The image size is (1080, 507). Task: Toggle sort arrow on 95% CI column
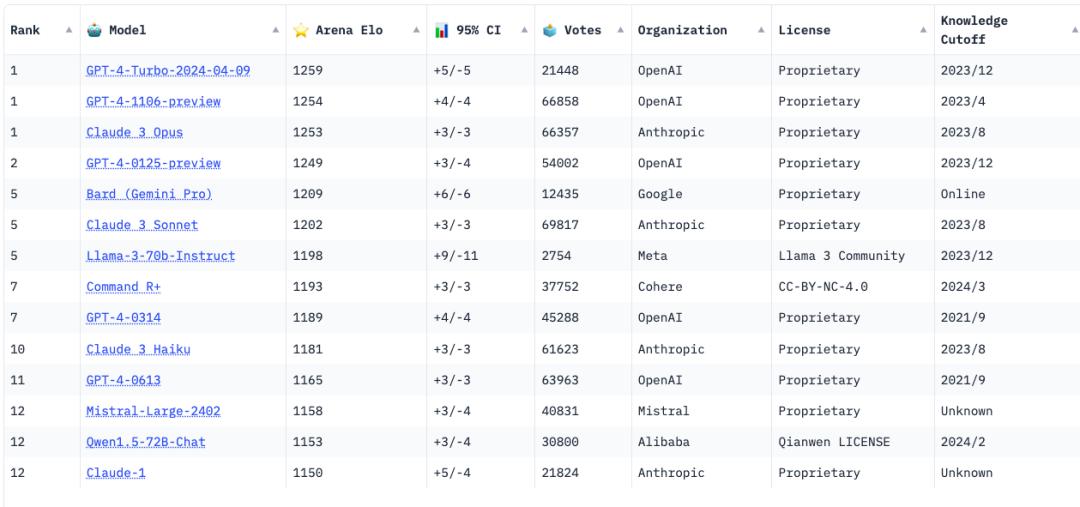click(524, 30)
